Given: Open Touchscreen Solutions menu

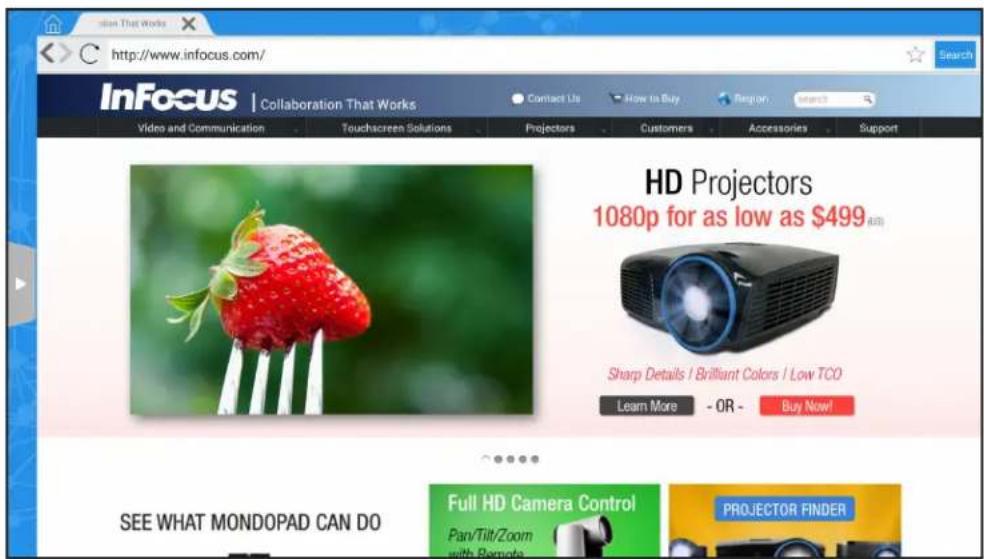Looking at the screenshot, I should click(x=396, y=128).
